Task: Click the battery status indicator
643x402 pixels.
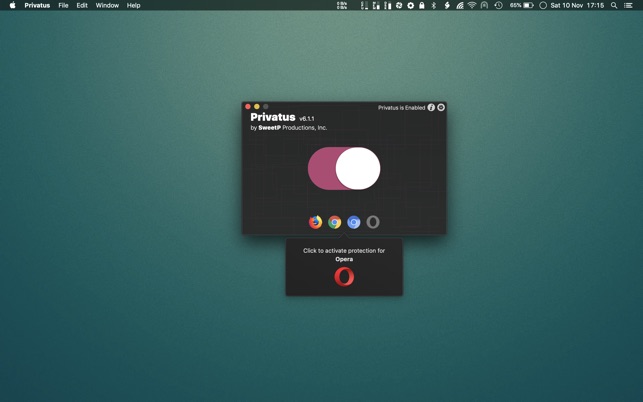Action: (x=522, y=5)
